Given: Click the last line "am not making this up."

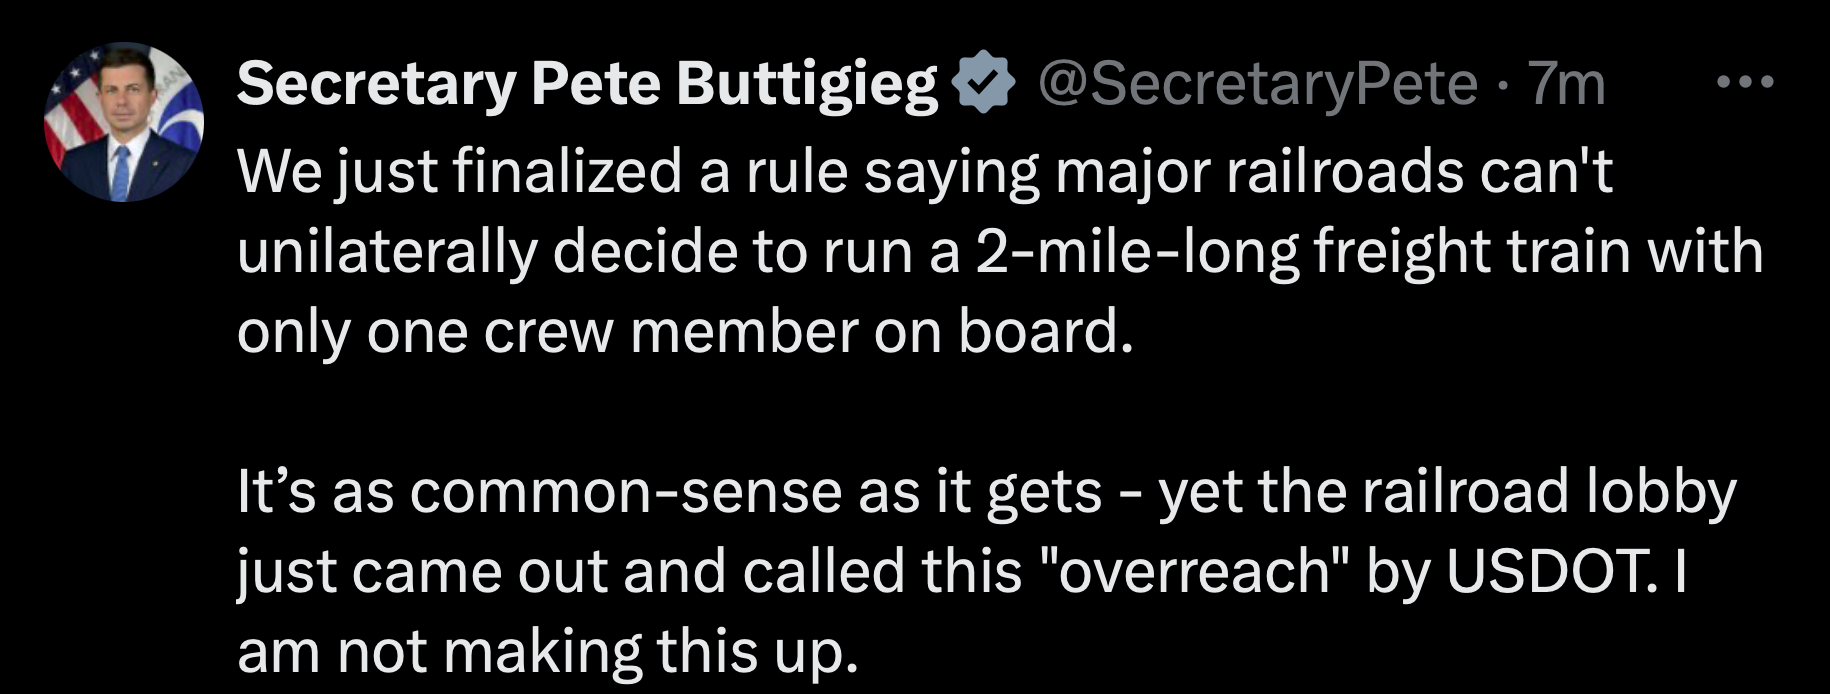Looking at the screenshot, I should pyautogui.click(x=548, y=652).
